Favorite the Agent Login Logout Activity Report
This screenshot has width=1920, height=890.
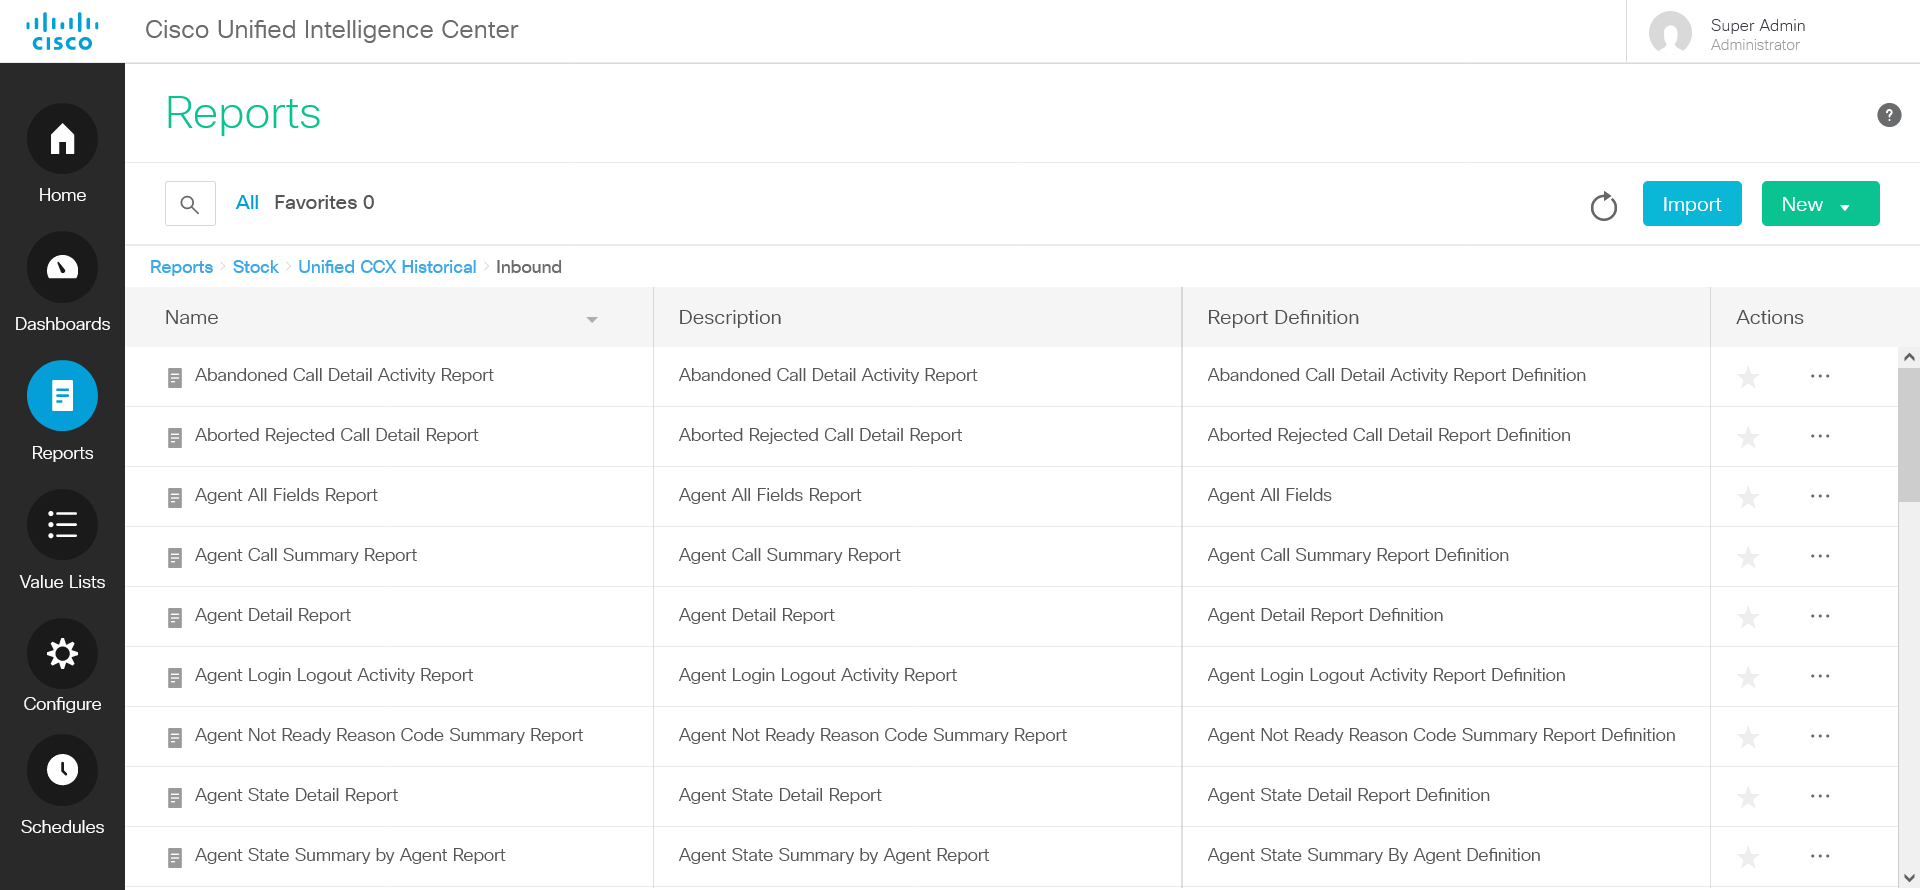pyautogui.click(x=1748, y=677)
